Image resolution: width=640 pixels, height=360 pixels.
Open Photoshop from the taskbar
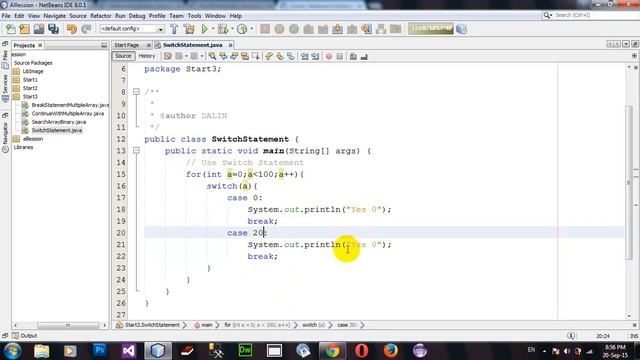pyautogui.click(x=99, y=350)
